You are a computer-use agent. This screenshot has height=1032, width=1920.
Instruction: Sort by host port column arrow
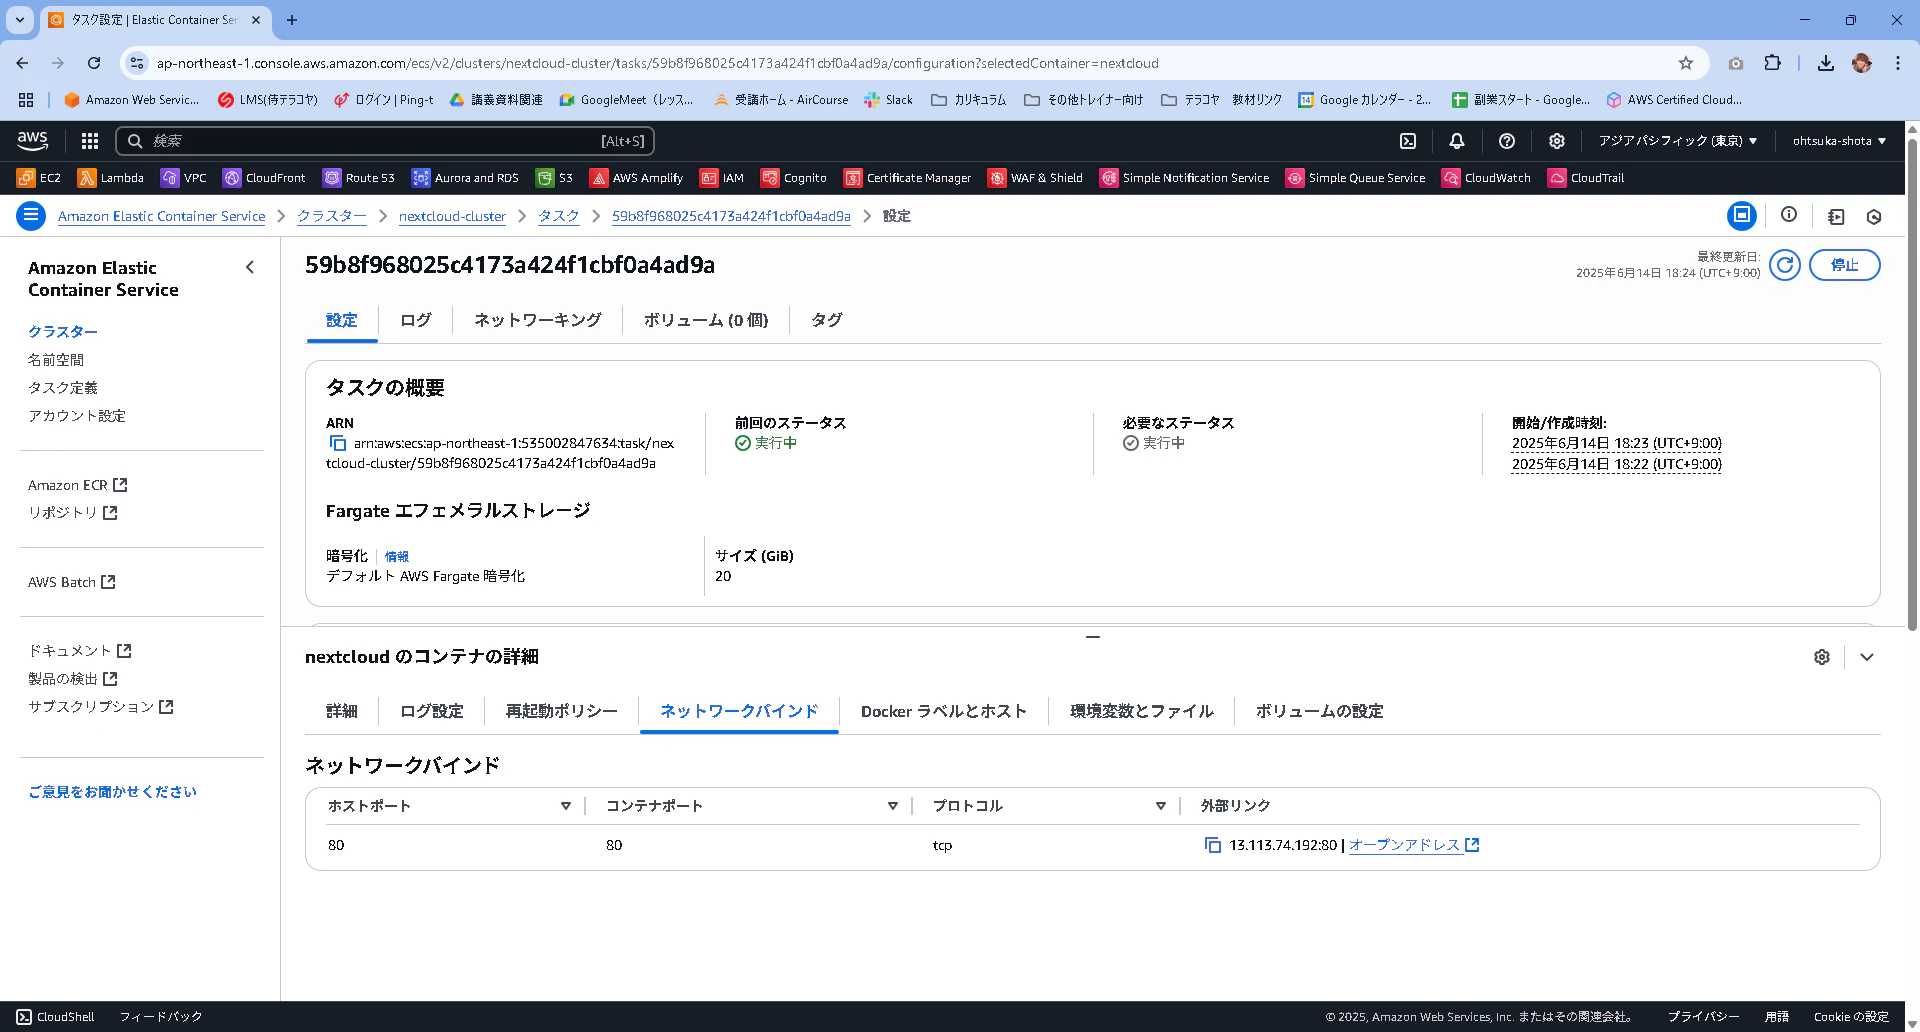tap(566, 806)
